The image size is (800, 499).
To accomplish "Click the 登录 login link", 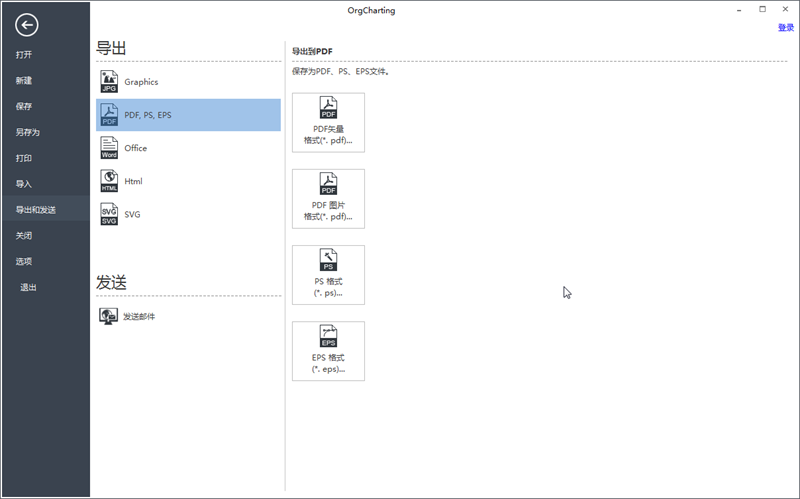I will 786,28.
